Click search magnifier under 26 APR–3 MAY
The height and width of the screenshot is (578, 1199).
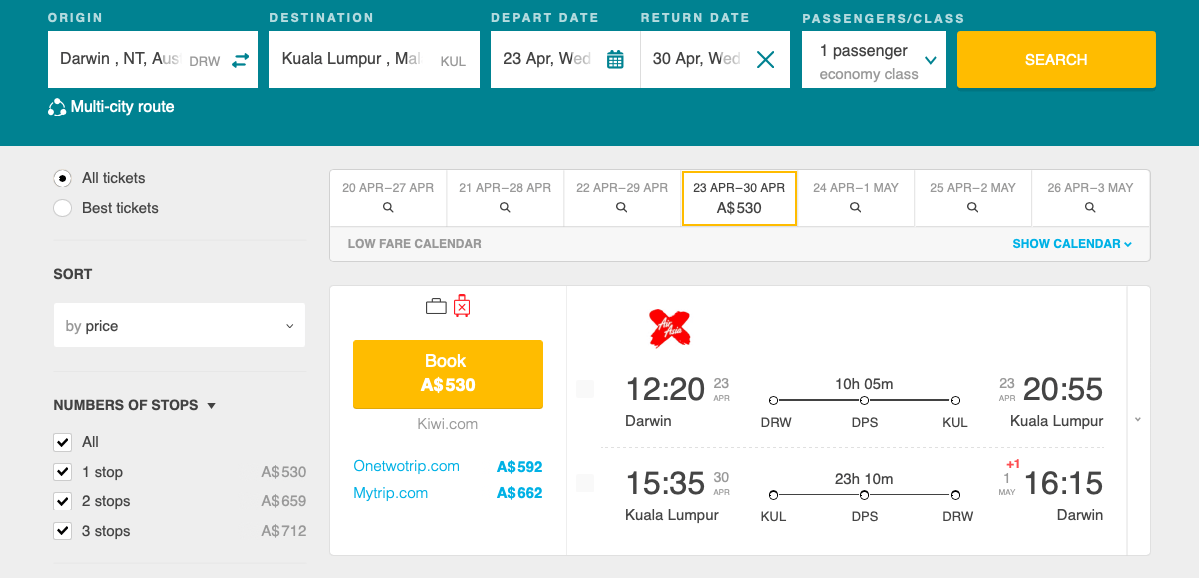[x=1090, y=207]
